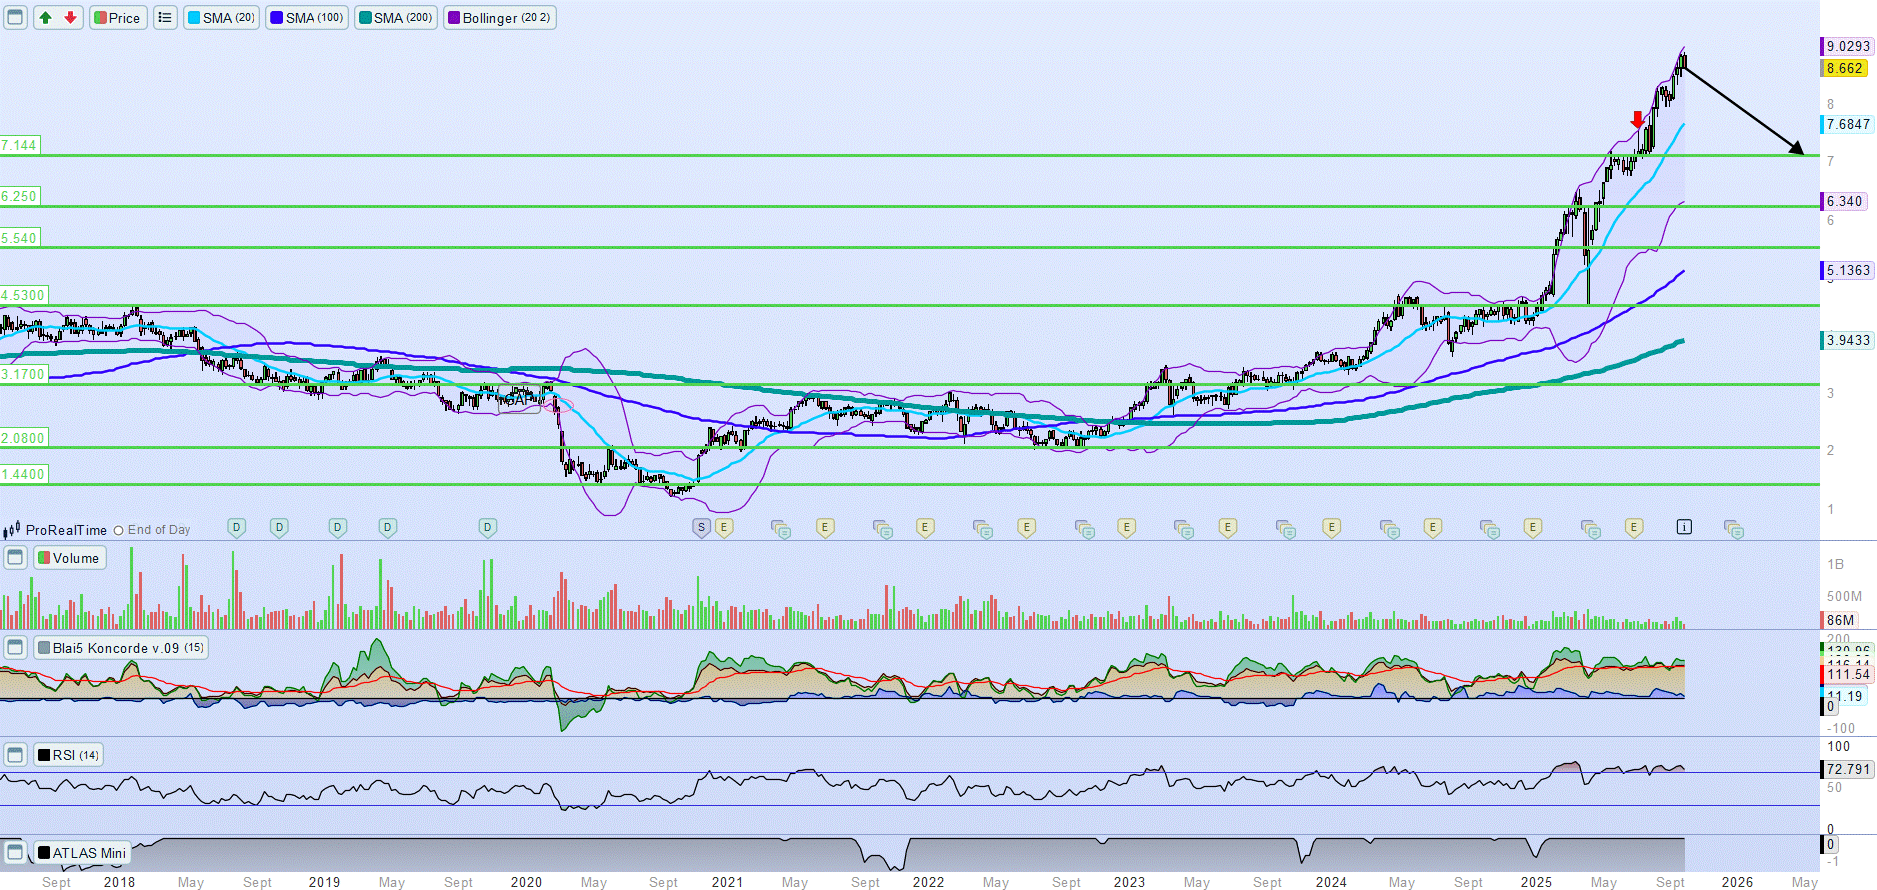
Task: Click the Volume indicator label
Action: (70, 558)
